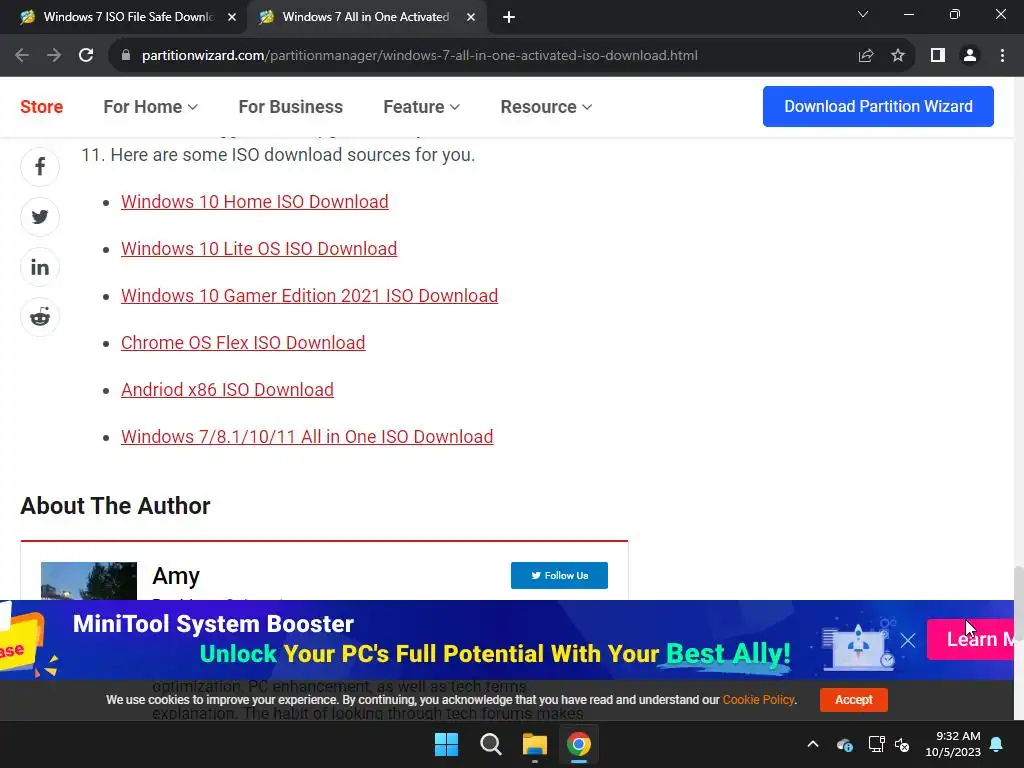Open notifications bell icon
Image resolution: width=1024 pixels, height=768 pixels.
click(x=997, y=744)
